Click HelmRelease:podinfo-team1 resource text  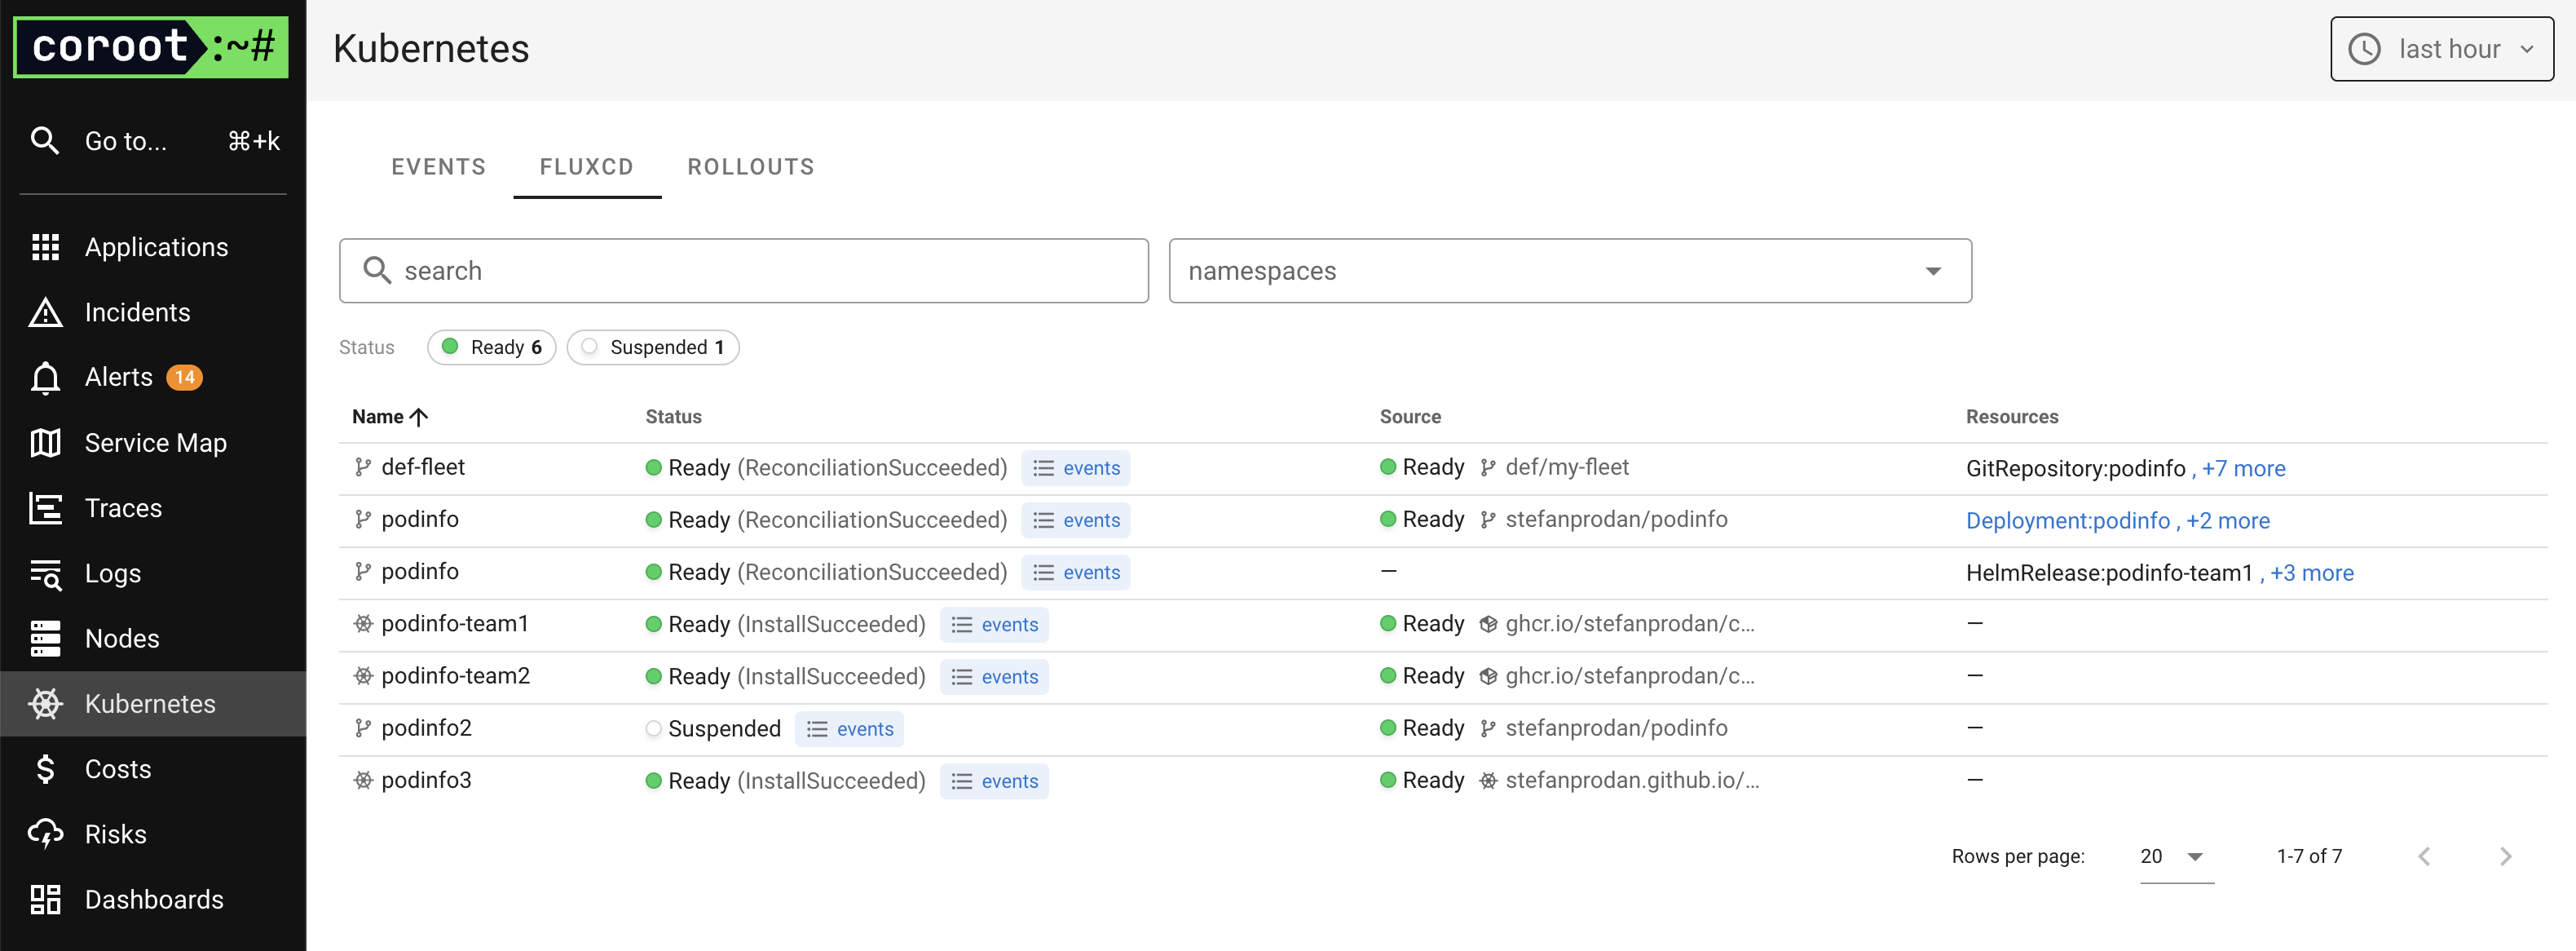[x=2109, y=573]
